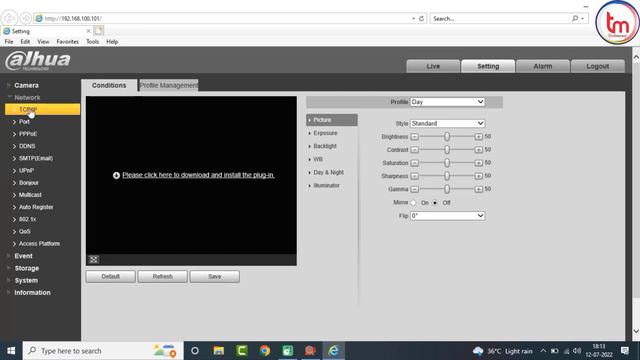640x360 pixels.
Task: Decrease Gamma with minus icon
Action: (x=414, y=189)
